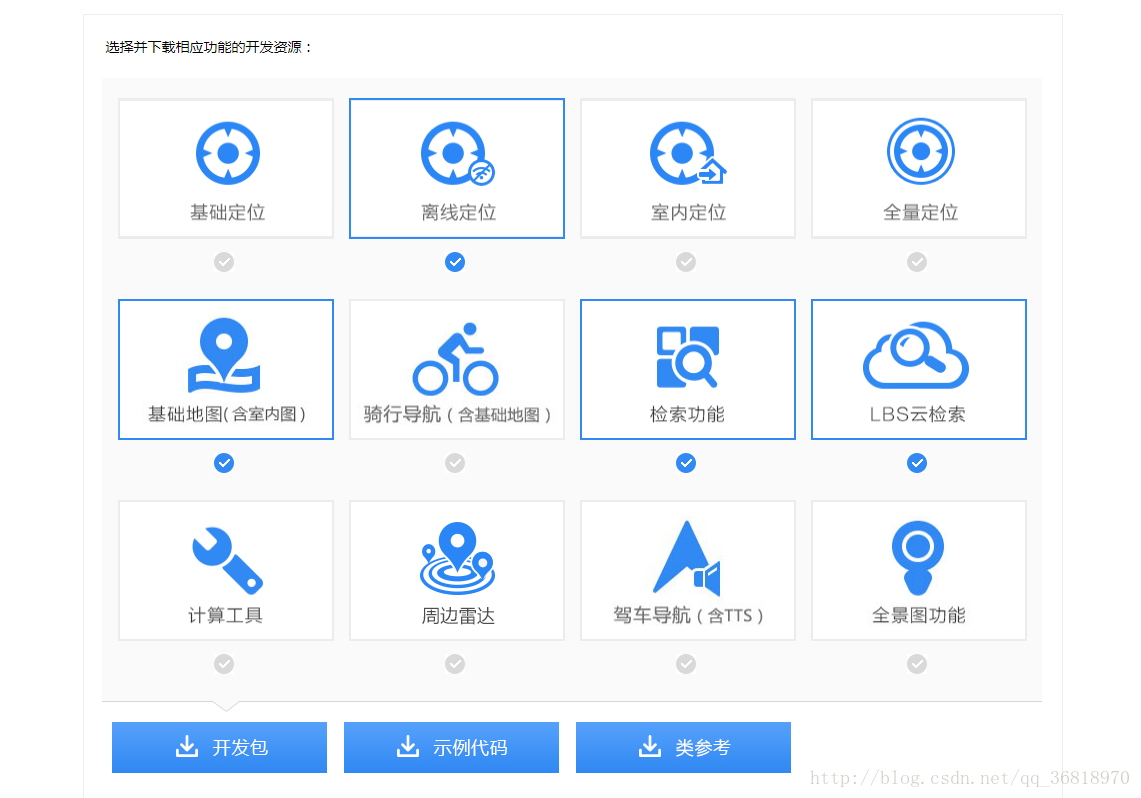Download the 类参考 class reference

click(683, 747)
